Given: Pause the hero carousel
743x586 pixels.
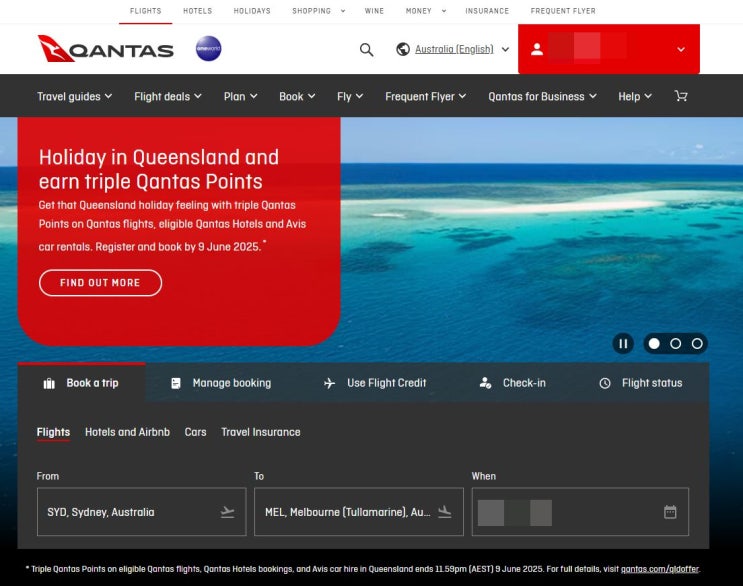Looking at the screenshot, I should pos(623,343).
